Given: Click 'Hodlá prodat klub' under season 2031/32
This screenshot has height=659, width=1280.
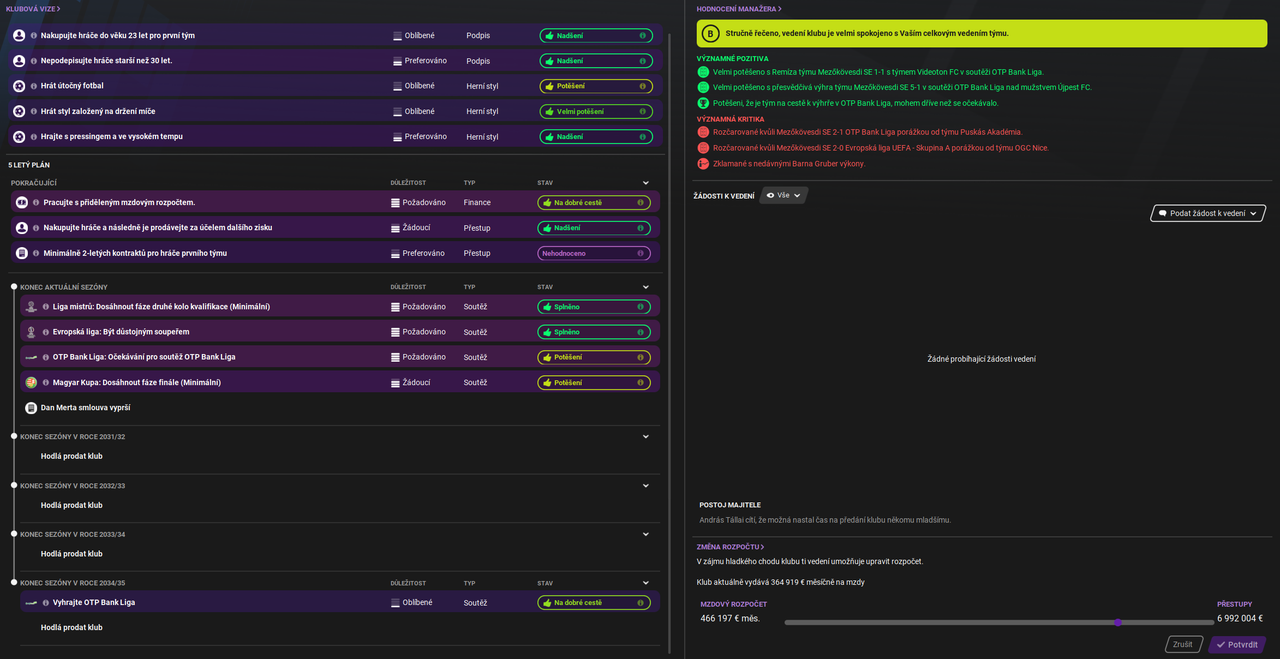Looking at the screenshot, I should [72, 456].
